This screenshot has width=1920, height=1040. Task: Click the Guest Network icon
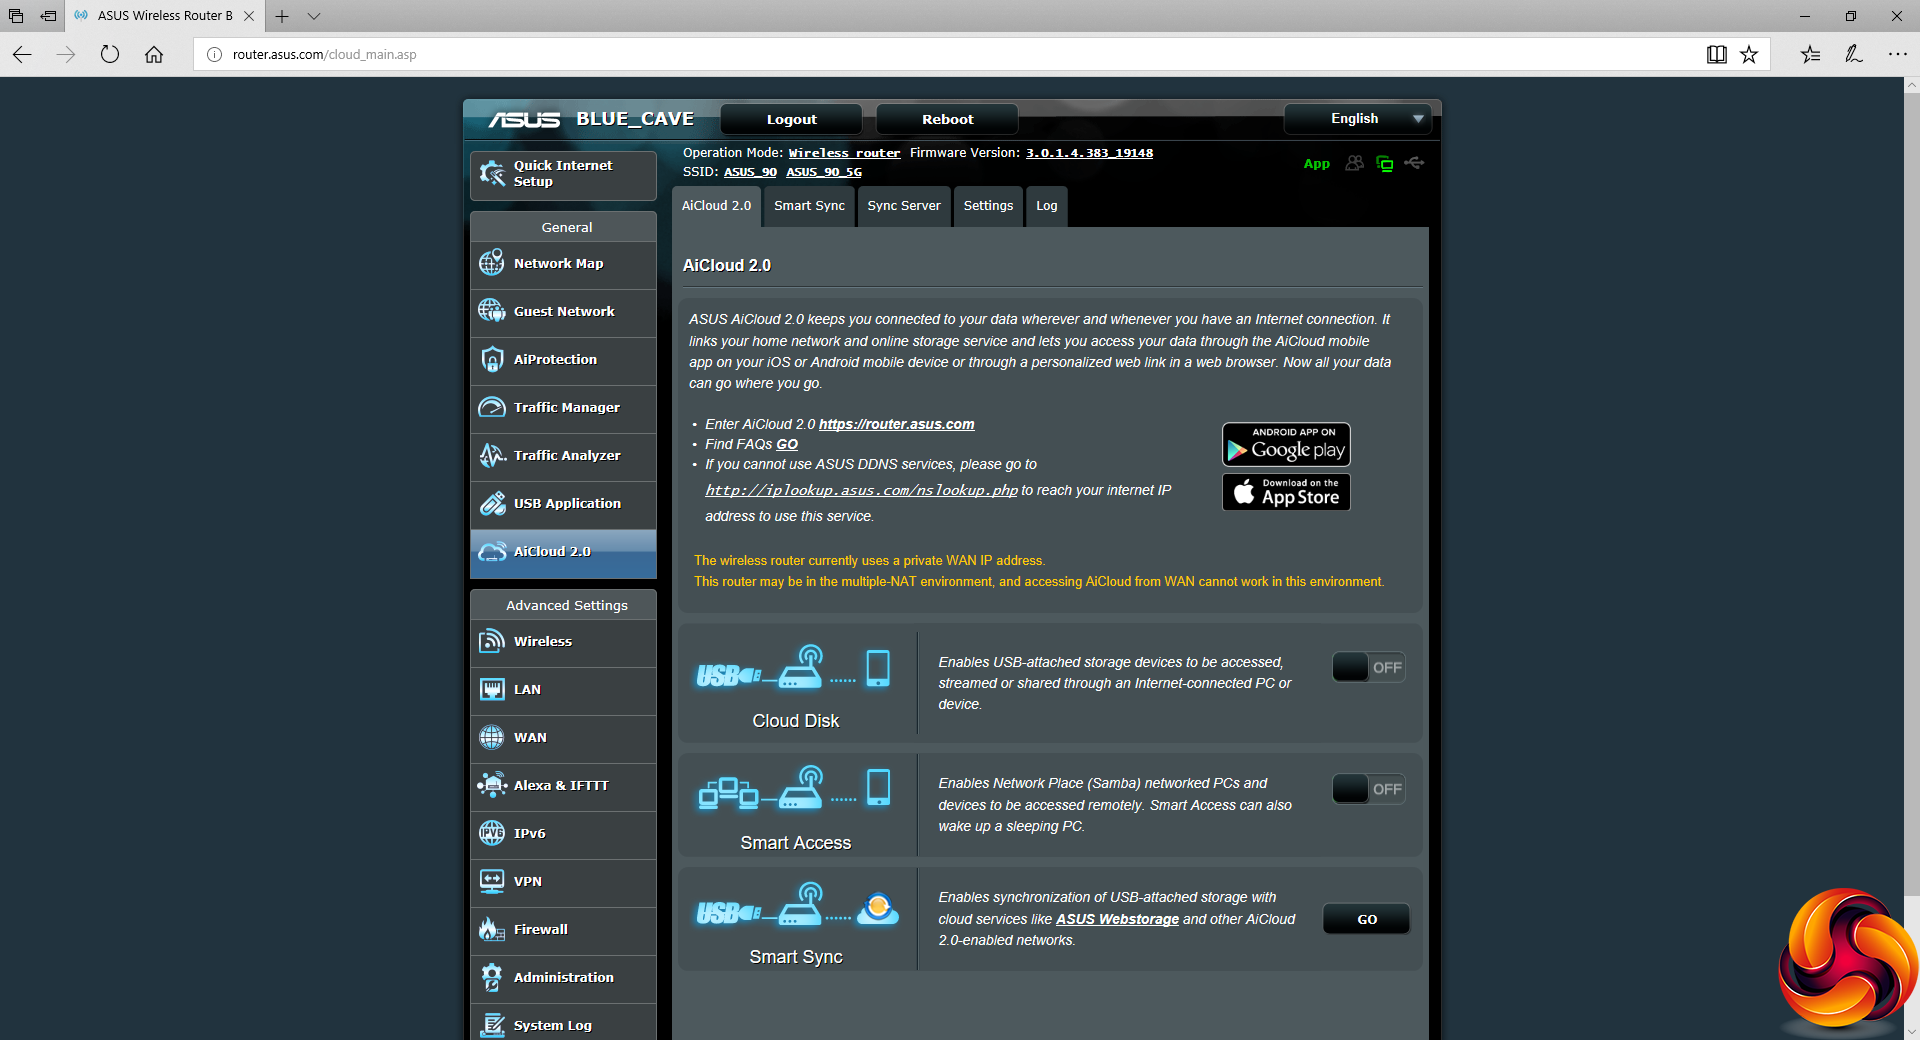492,311
